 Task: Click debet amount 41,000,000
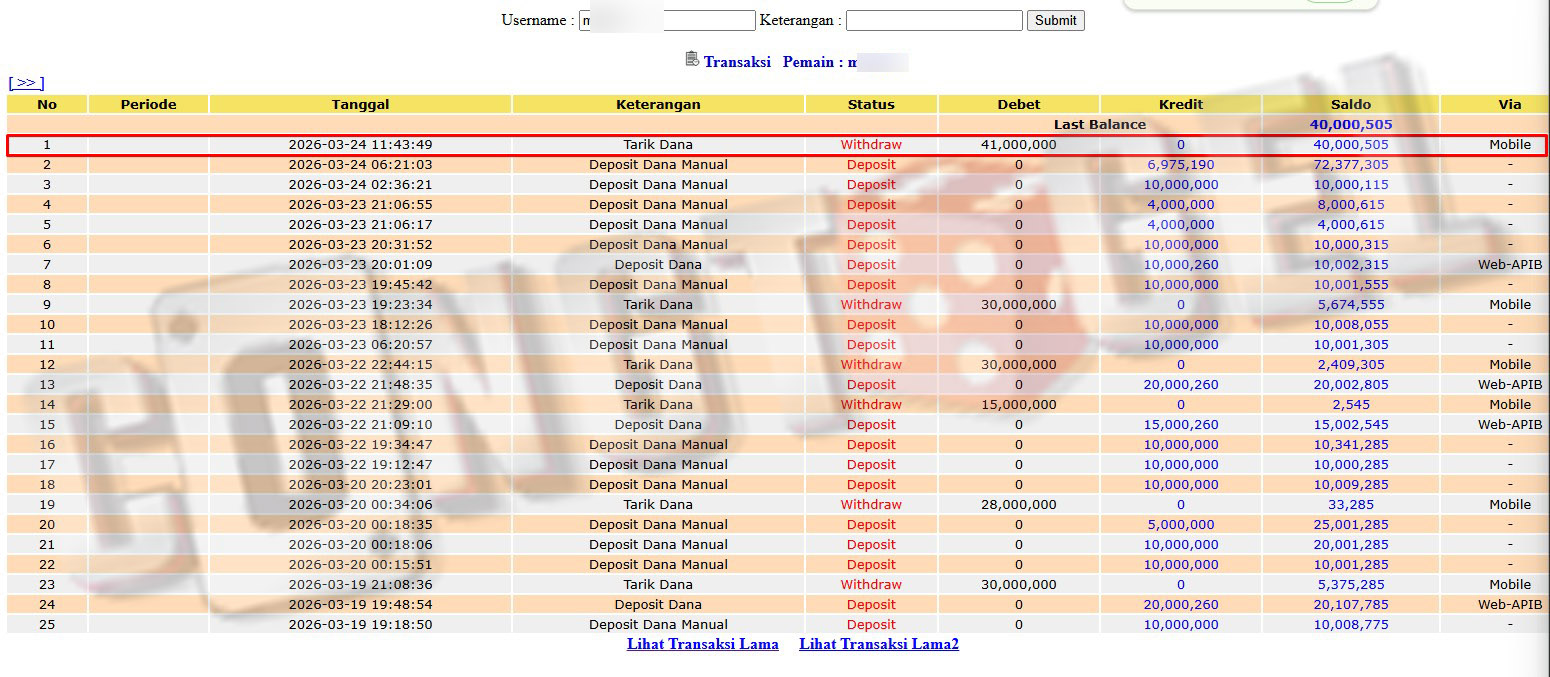tap(1019, 145)
